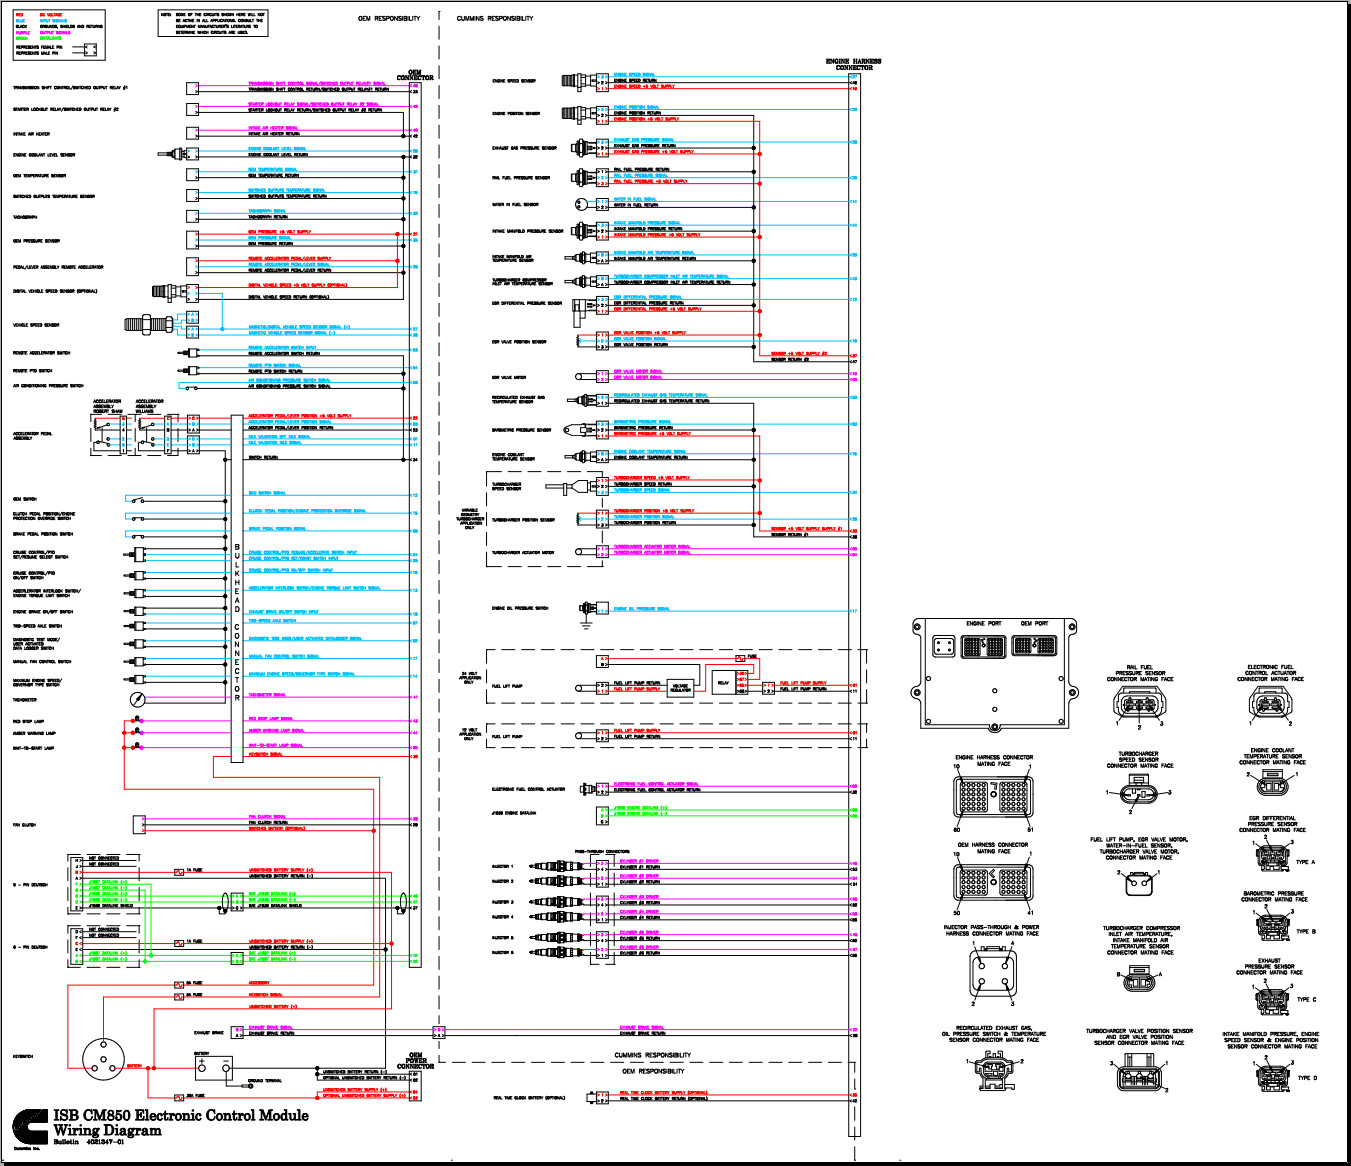Click the electronic fuel control actuator connector drawing

tap(1270, 703)
